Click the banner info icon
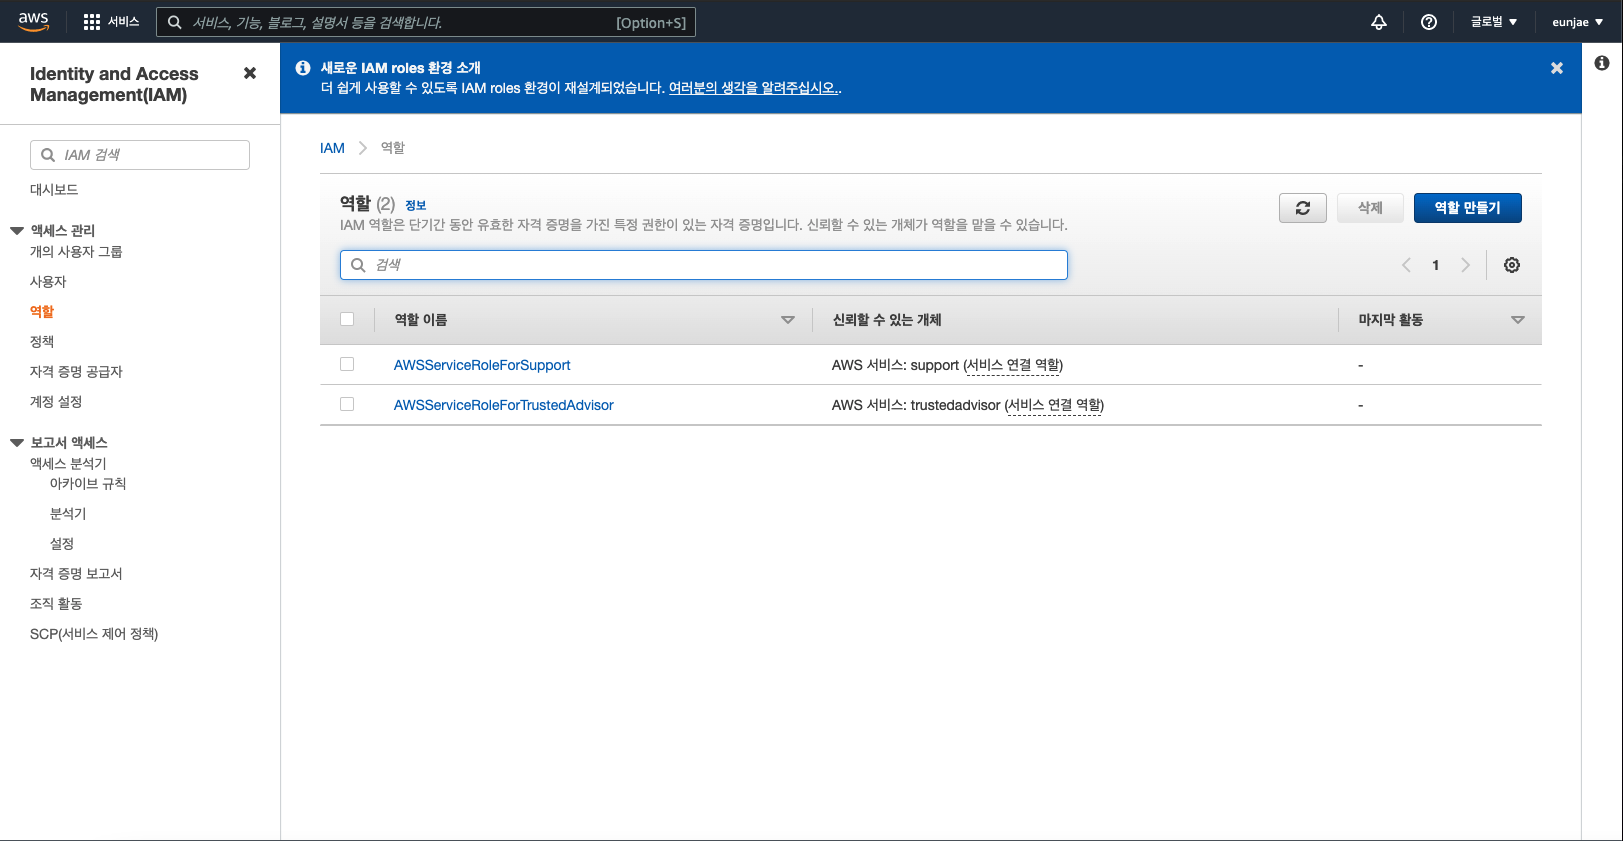 [x=303, y=68]
